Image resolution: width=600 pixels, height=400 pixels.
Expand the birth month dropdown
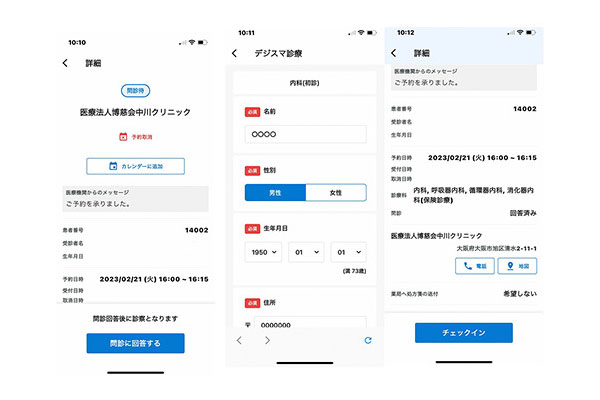click(305, 254)
